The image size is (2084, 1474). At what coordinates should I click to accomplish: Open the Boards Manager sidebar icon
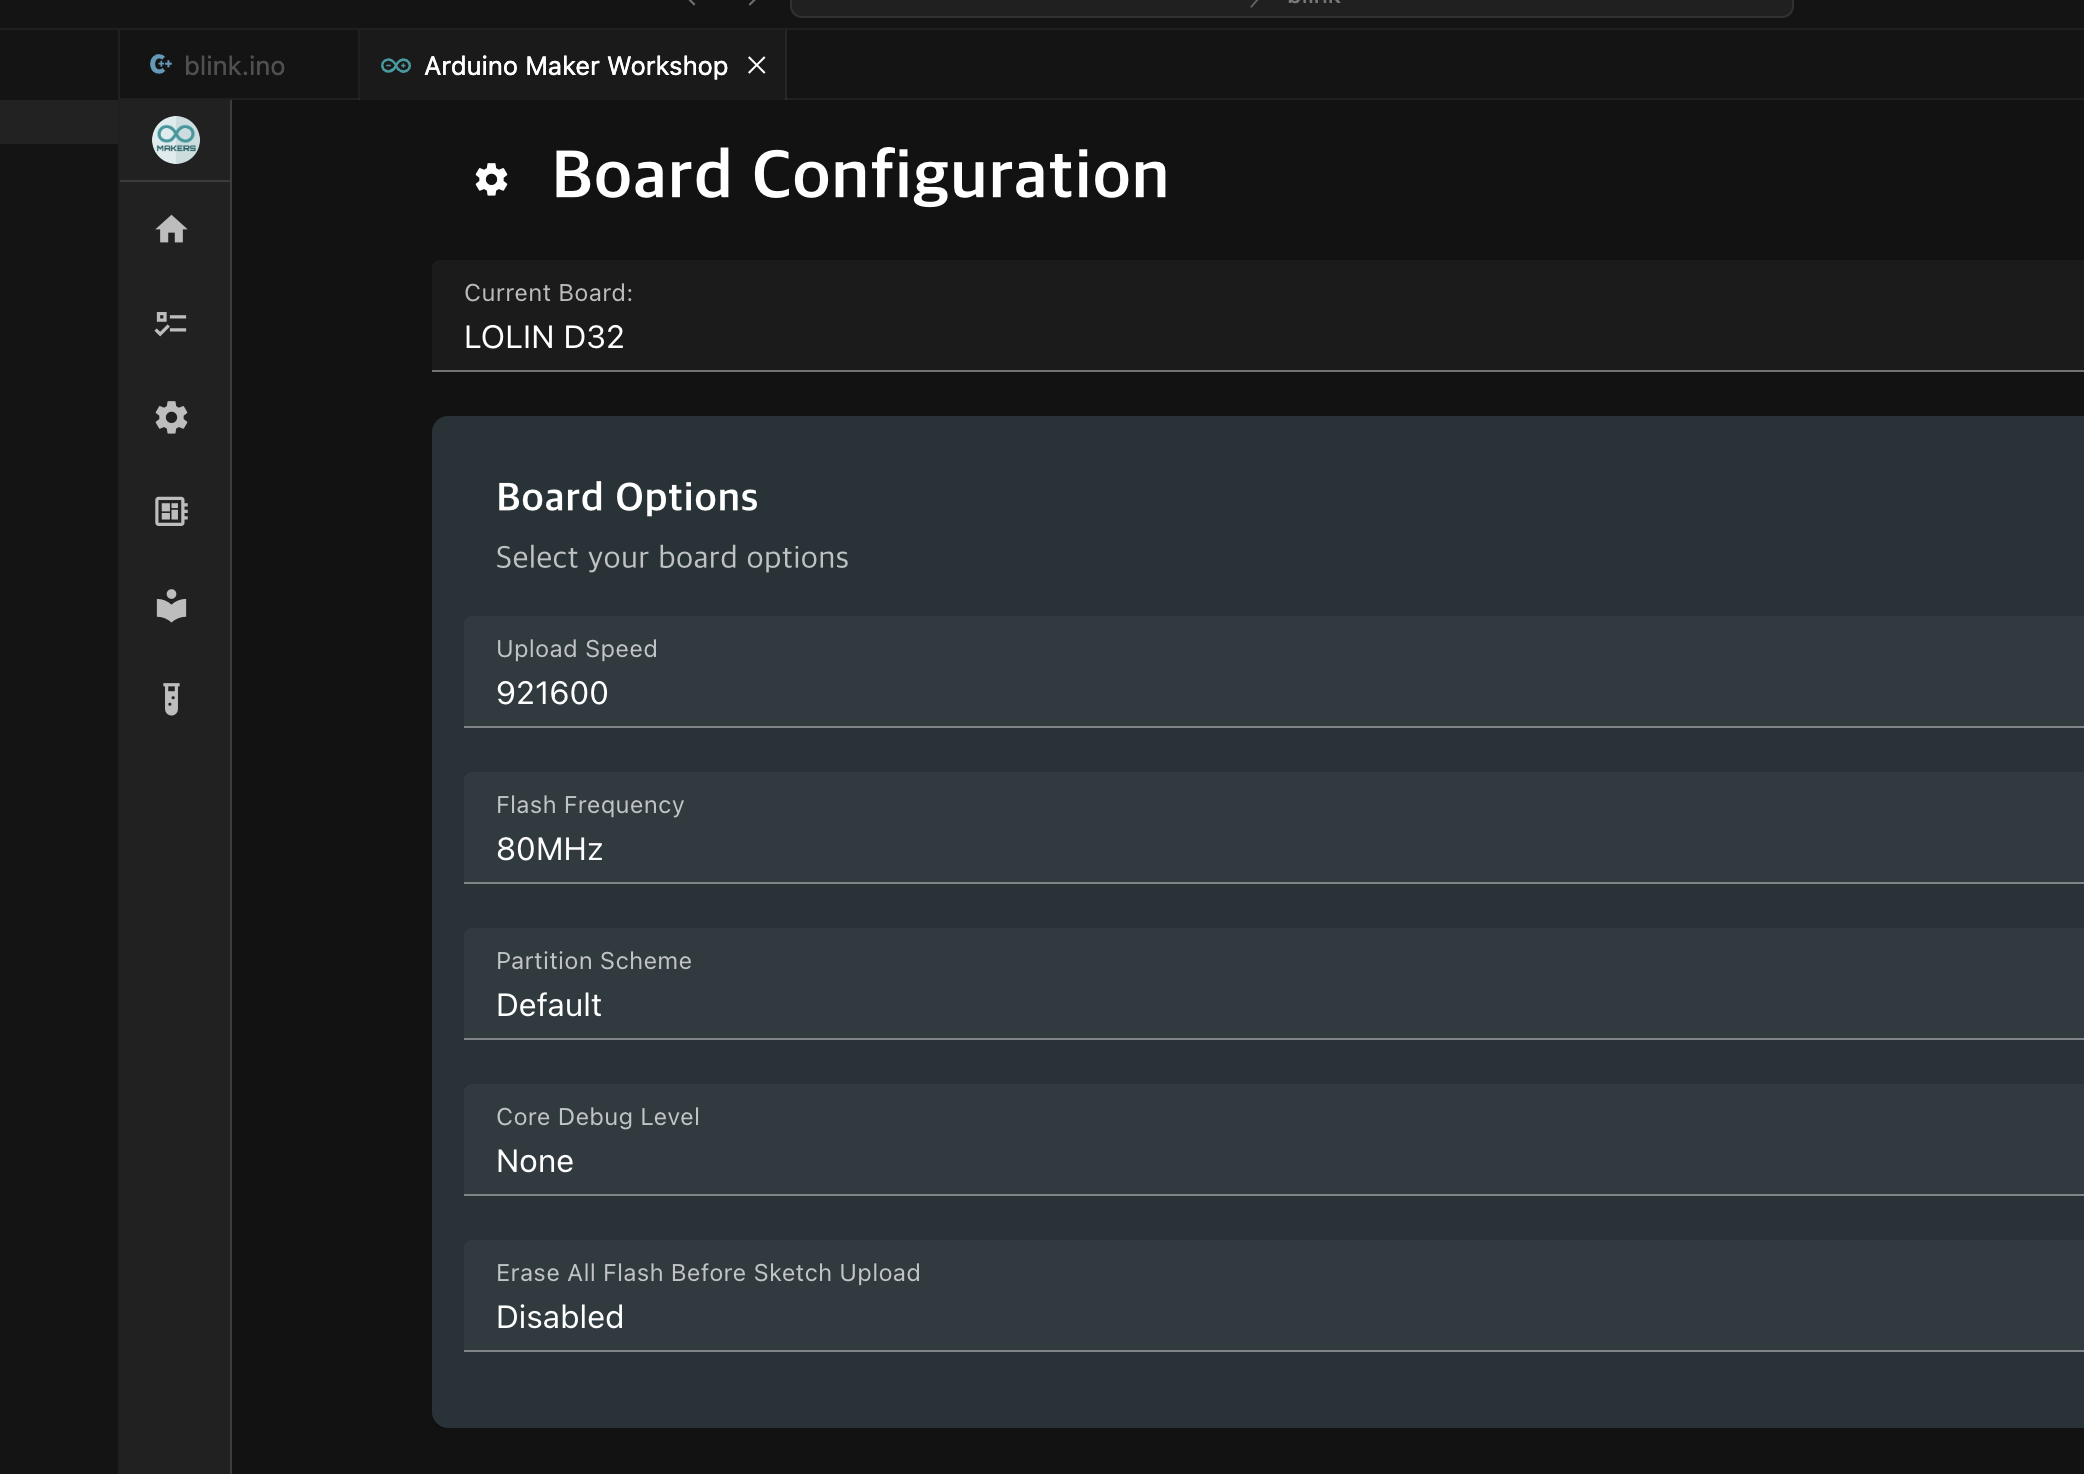[172, 511]
